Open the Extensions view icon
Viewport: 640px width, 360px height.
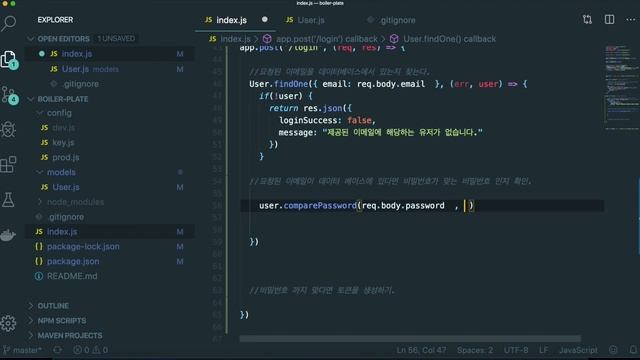(x=8, y=164)
